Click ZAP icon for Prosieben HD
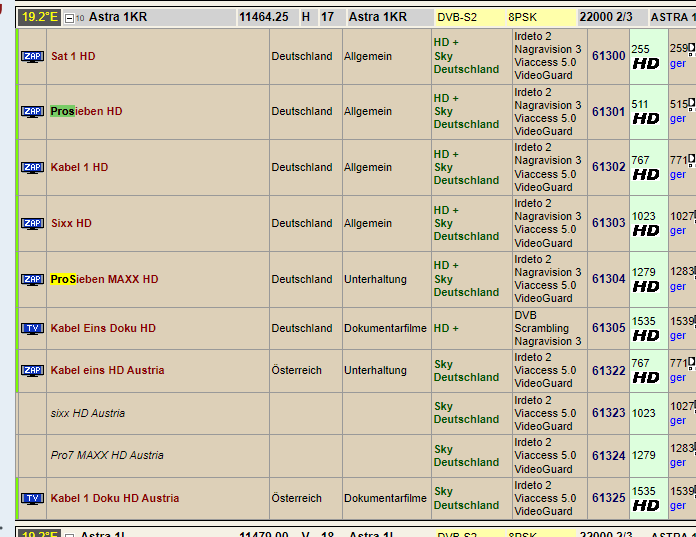The height and width of the screenshot is (537, 696). click(x=32, y=111)
